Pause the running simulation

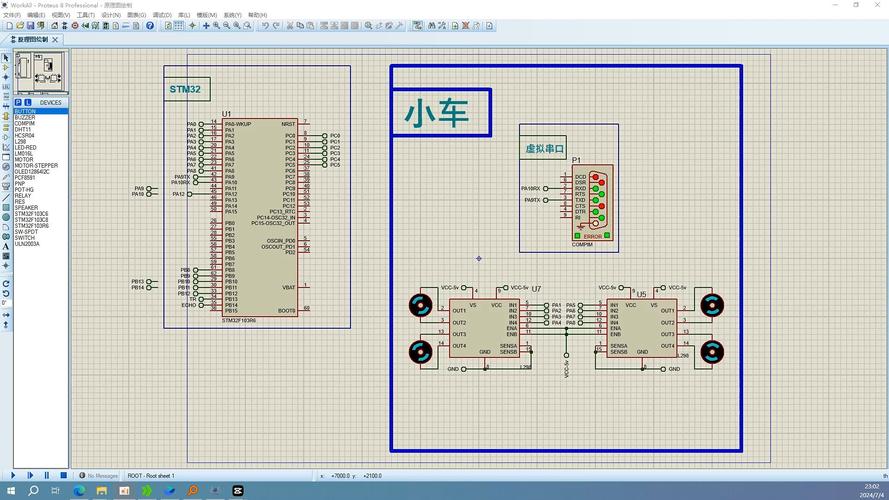[46, 476]
